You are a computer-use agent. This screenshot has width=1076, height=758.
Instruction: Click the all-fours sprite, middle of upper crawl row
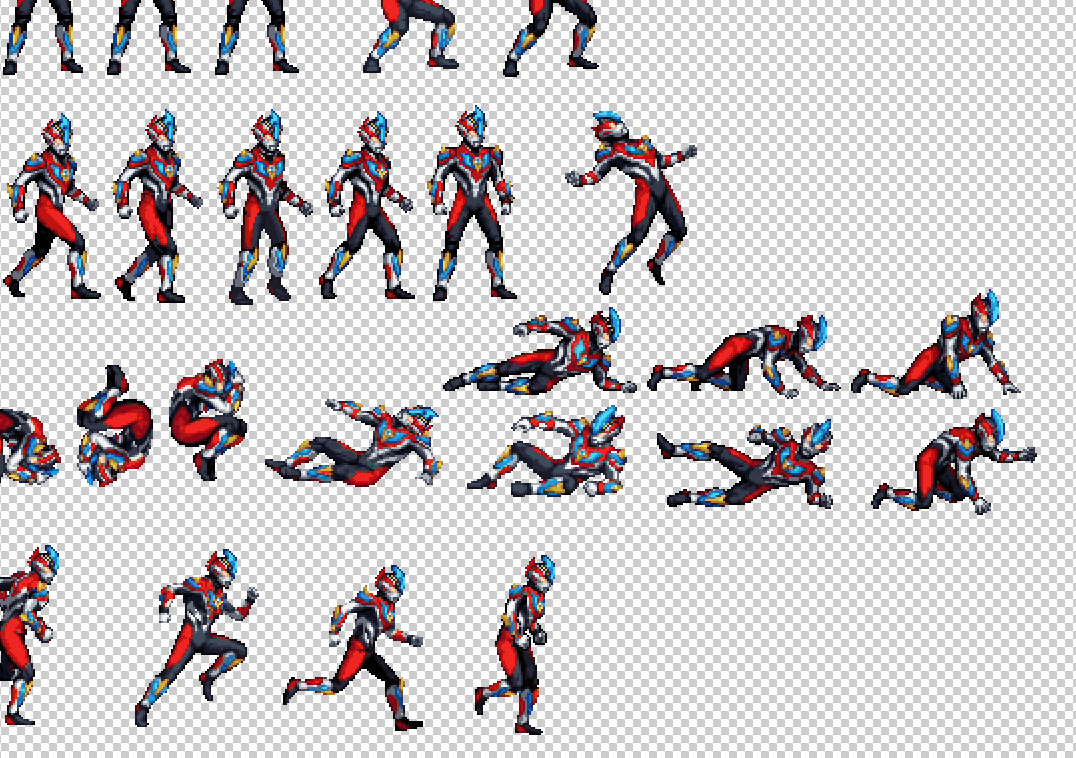point(743,356)
